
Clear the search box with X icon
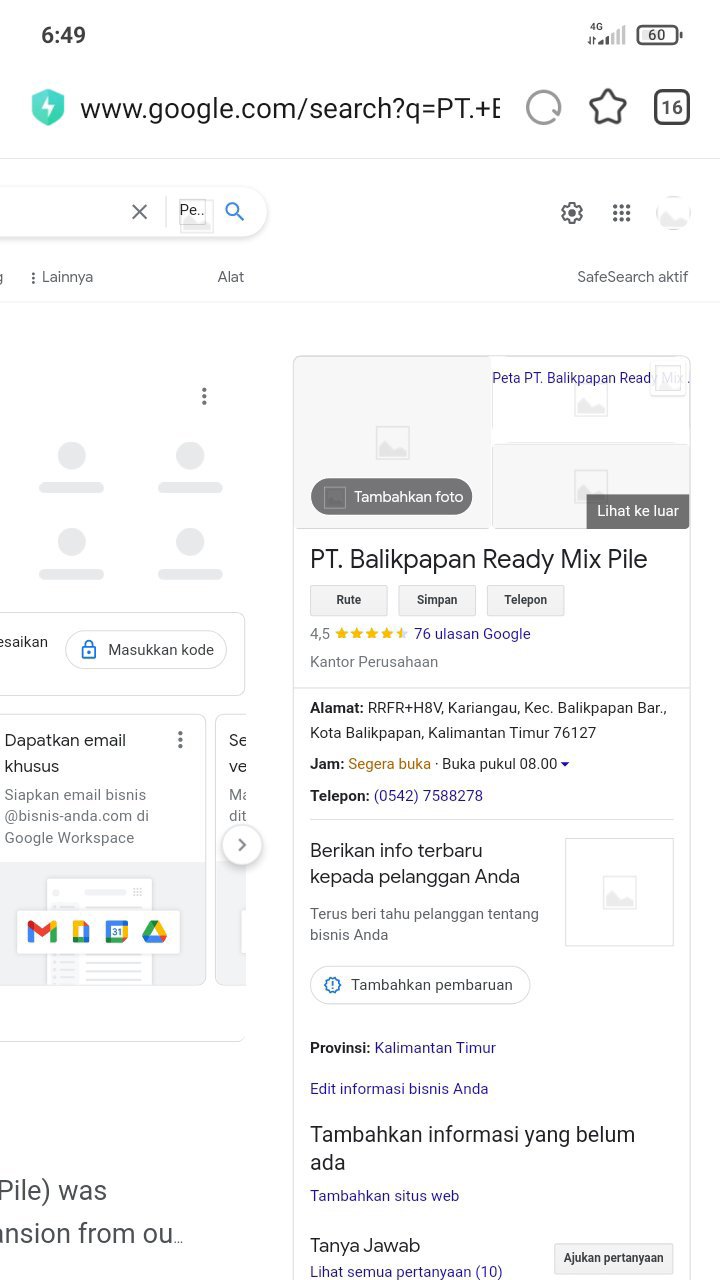coord(140,212)
